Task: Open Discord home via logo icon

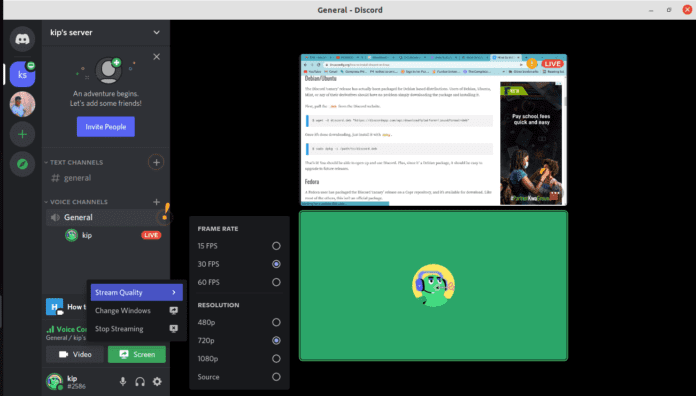Action: (x=22, y=39)
